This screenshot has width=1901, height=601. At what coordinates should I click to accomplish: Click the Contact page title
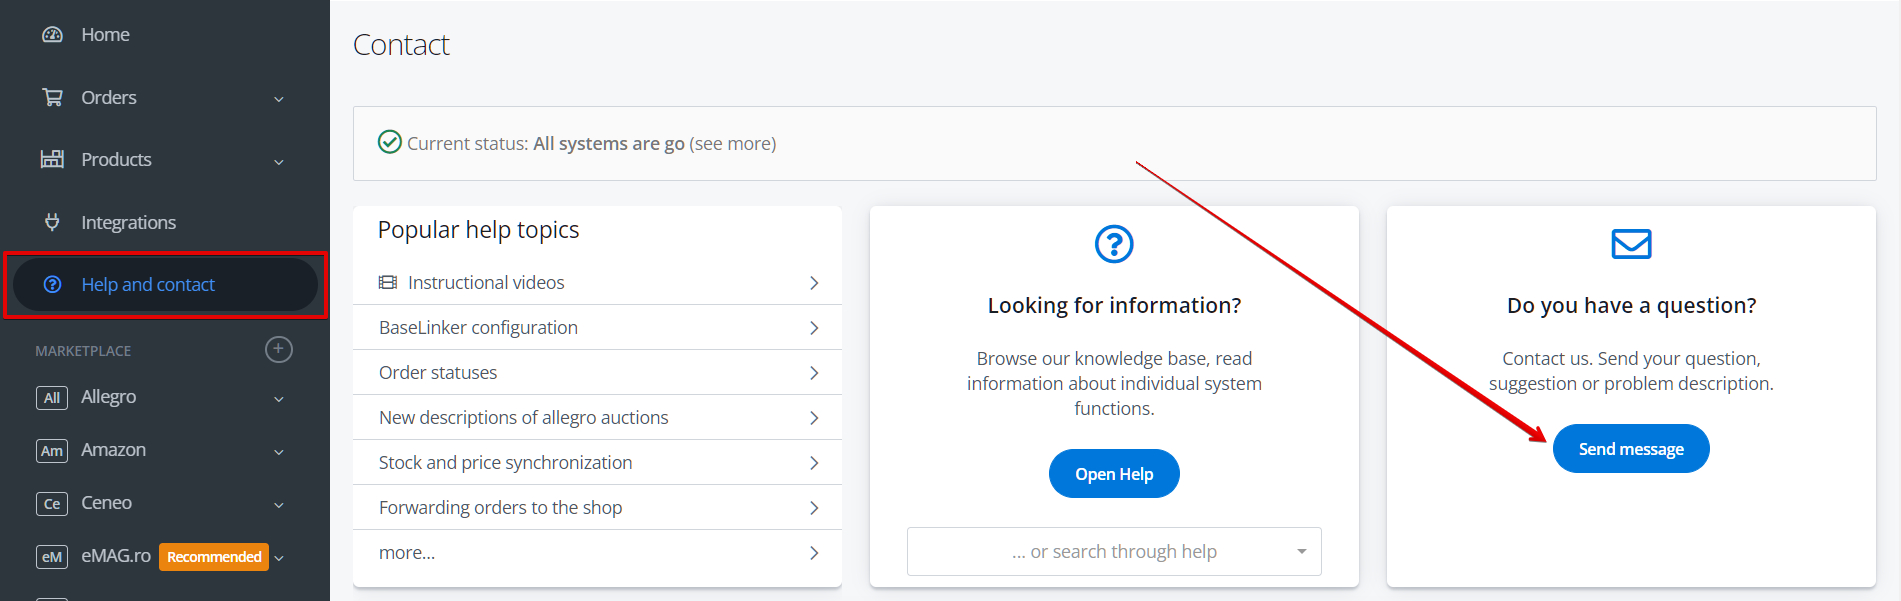click(401, 45)
